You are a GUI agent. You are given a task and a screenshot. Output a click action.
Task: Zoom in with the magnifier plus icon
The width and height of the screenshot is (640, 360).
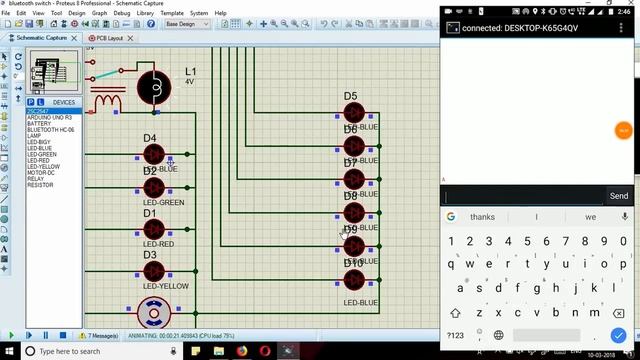274,24
